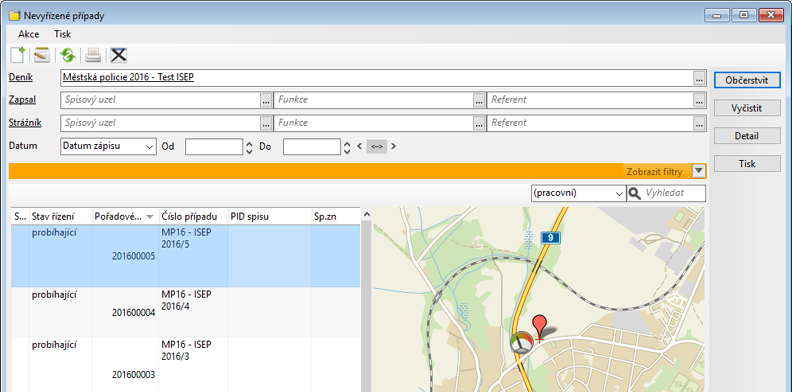Open the Akce menu
792x392 pixels.
tap(29, 34)
